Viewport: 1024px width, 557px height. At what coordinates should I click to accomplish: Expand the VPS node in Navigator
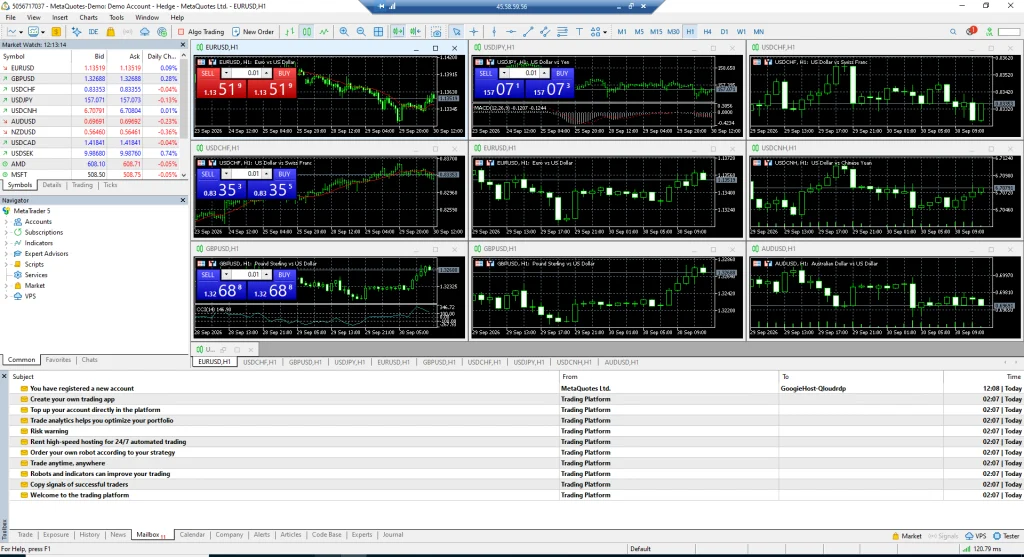[x=7, y=296]
